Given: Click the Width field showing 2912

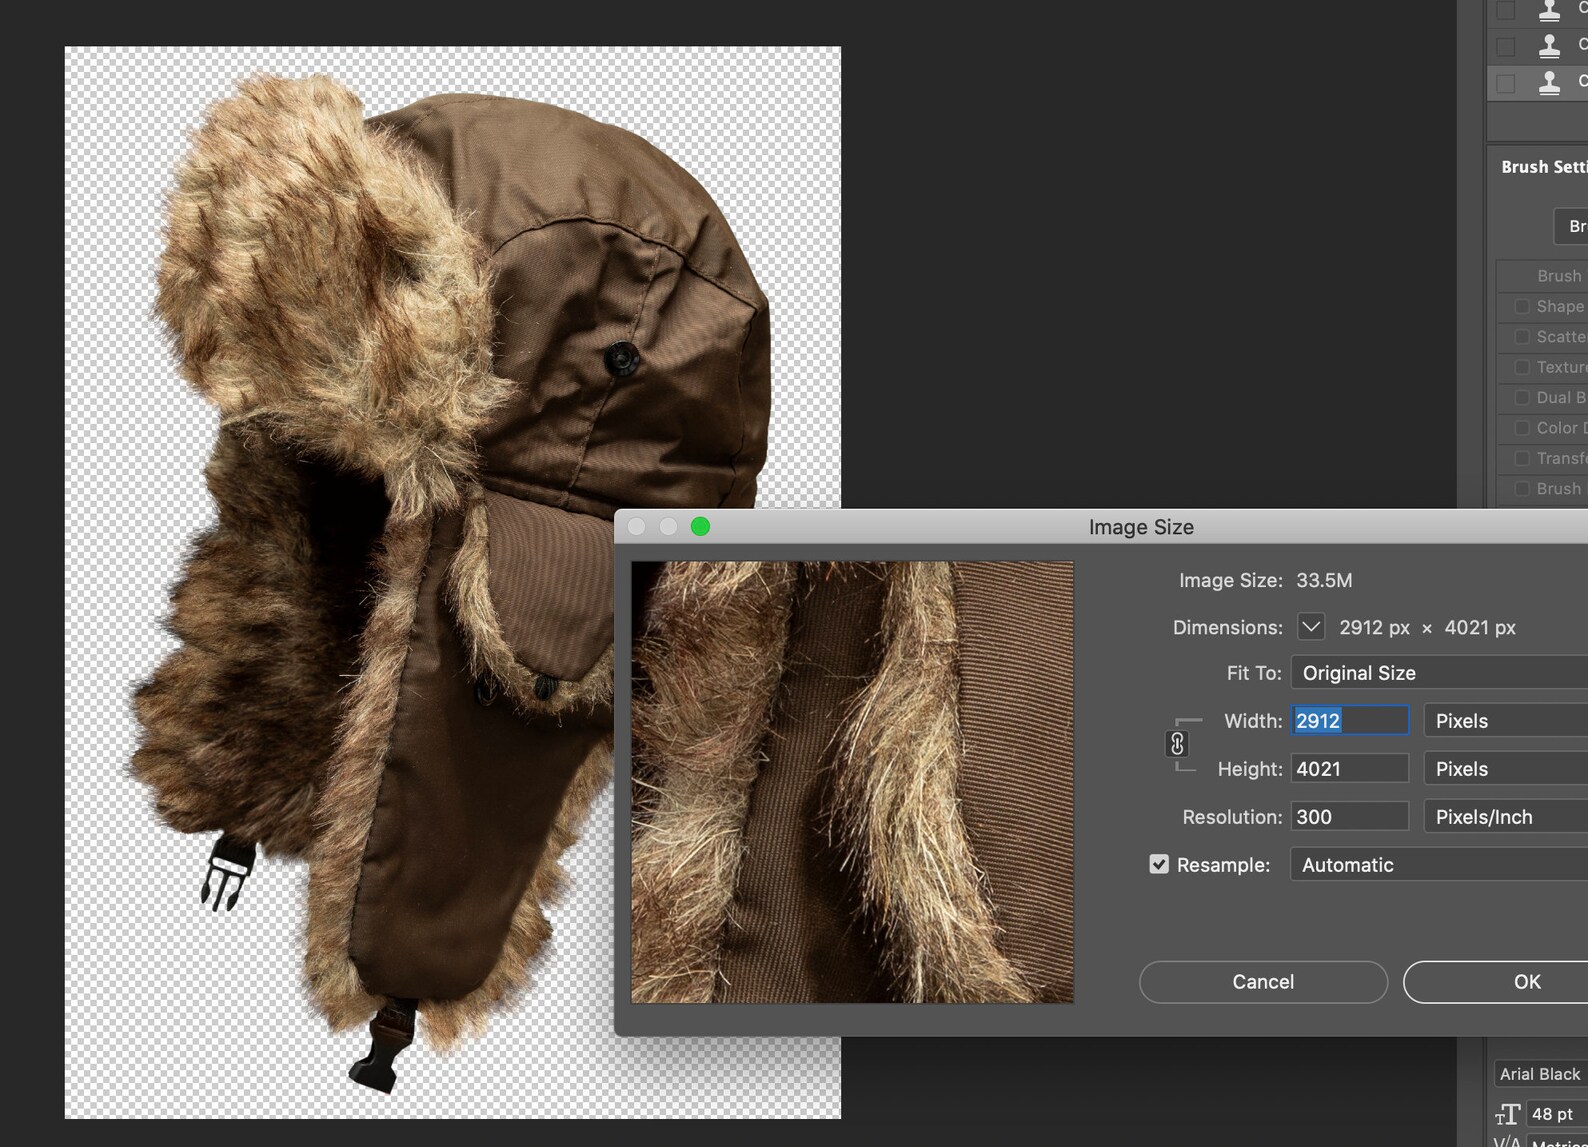Looking at the screenshot, I should 1350,721.
